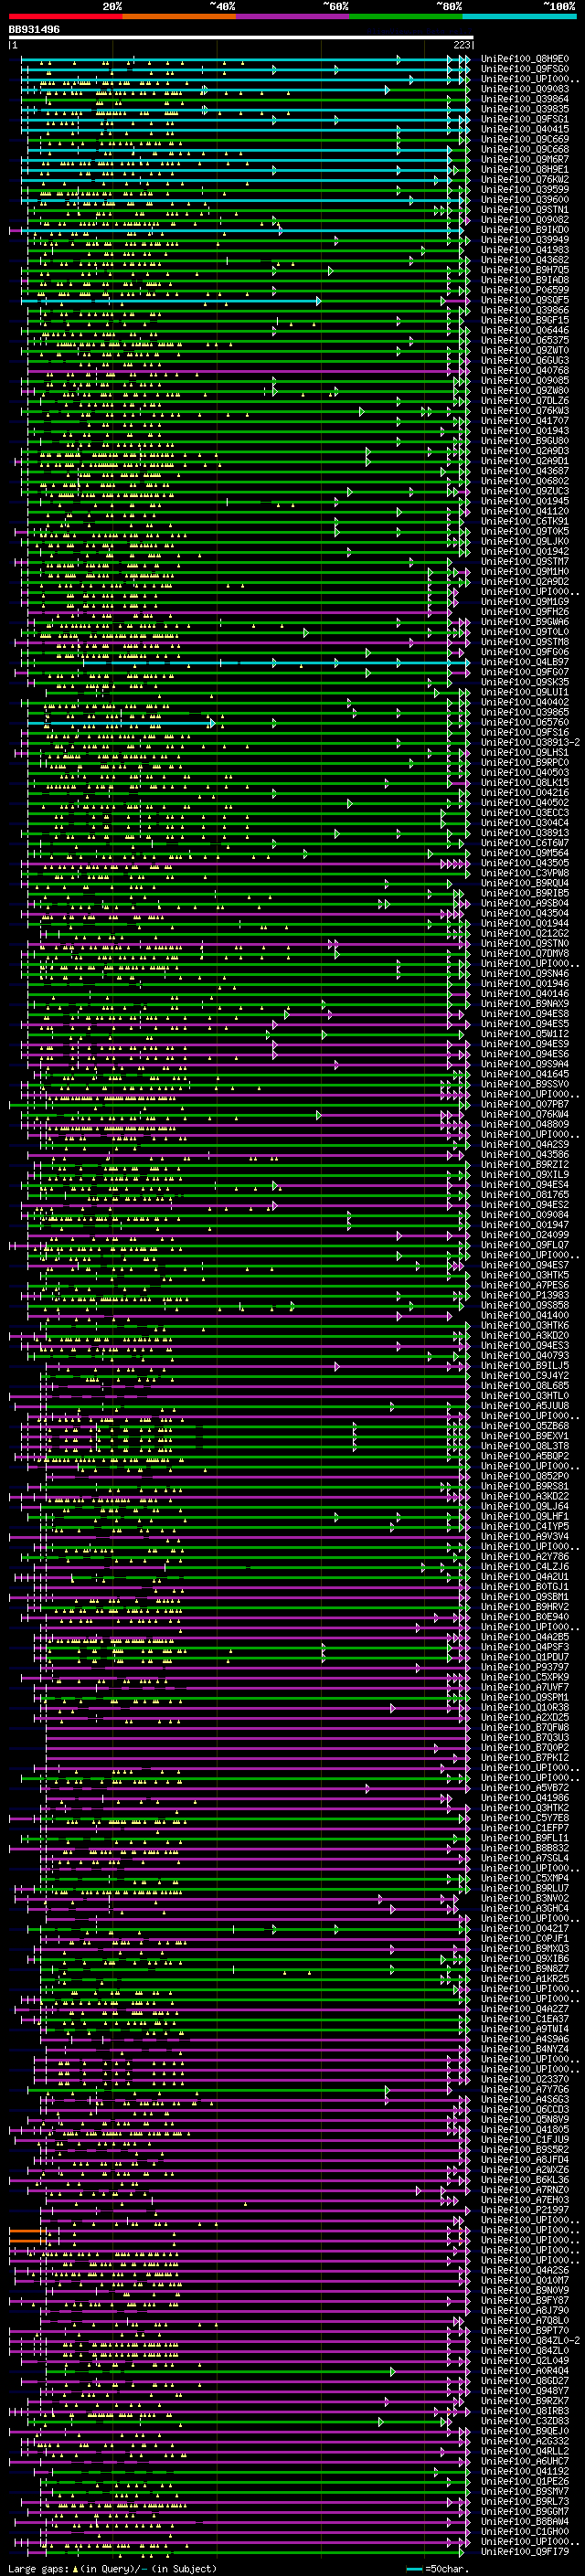Click the white query sequence ruler bar
The width and height of the screenshot is (585, 2576).
(241, 37)
